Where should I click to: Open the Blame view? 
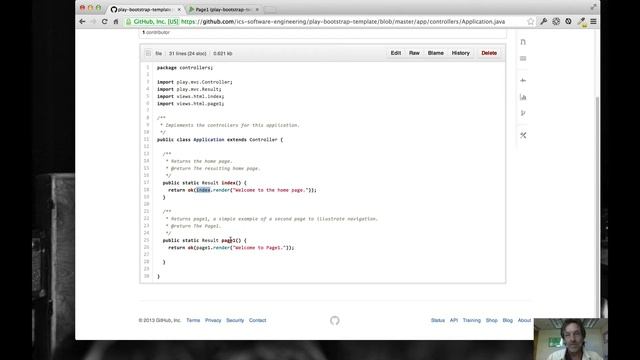(x=436, y=53)
